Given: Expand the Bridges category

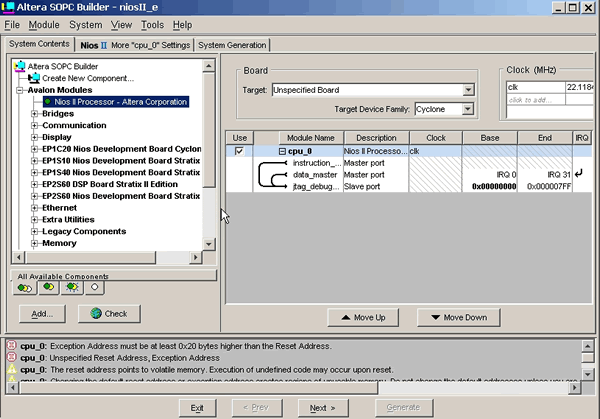Looking at the screenshot, I should tap(34, 114).
